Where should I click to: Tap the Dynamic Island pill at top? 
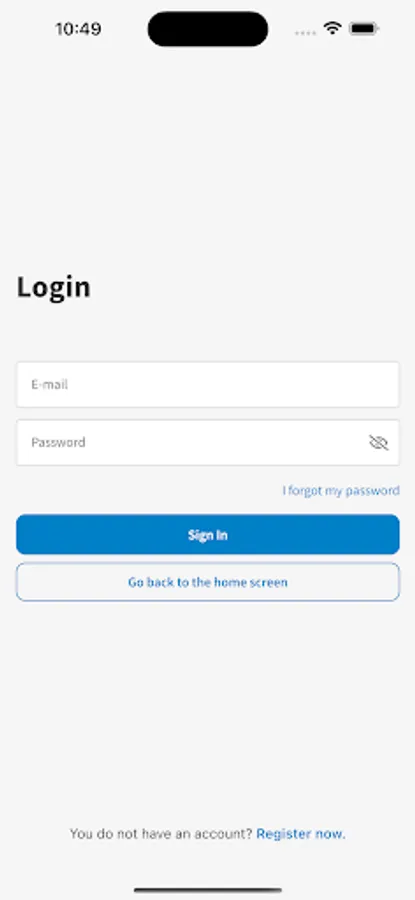click(x=208, y=29)
